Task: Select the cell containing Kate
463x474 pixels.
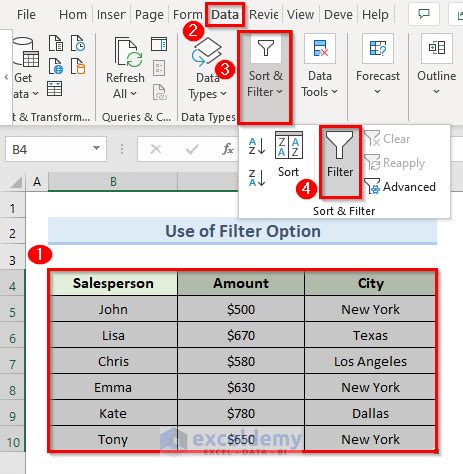Action: 113,413
